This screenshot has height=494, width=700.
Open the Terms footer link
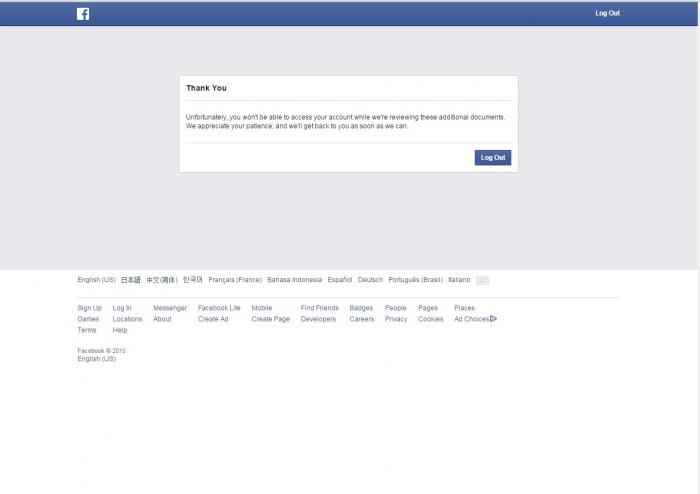[x=87, y=330]
